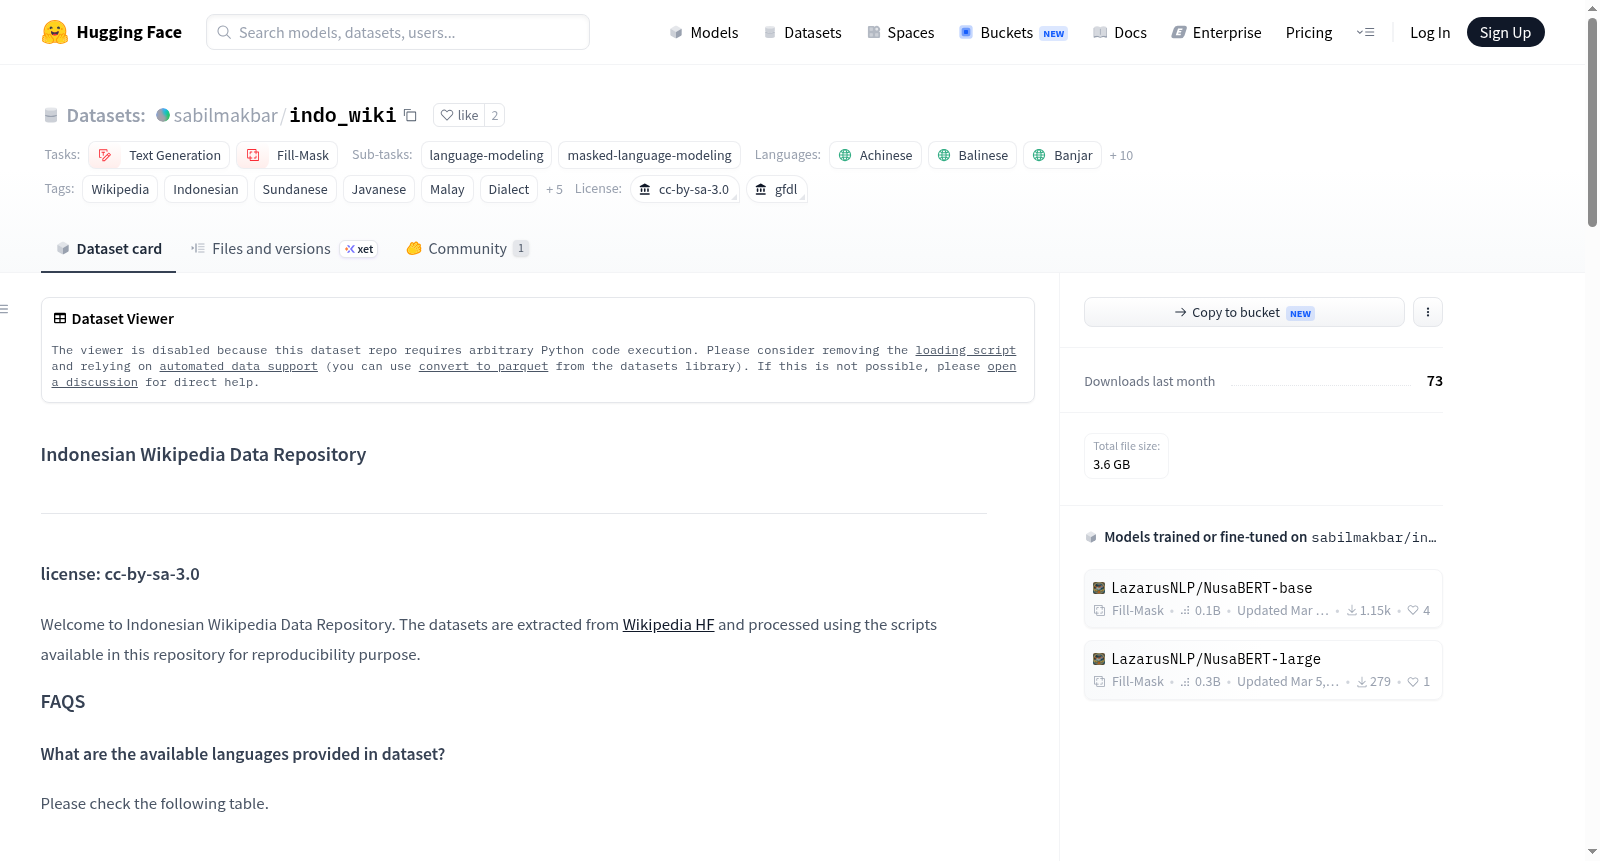Click the Fill-Mask task icon
Viewport: 1600px width, 861px height.
(253, 155)
